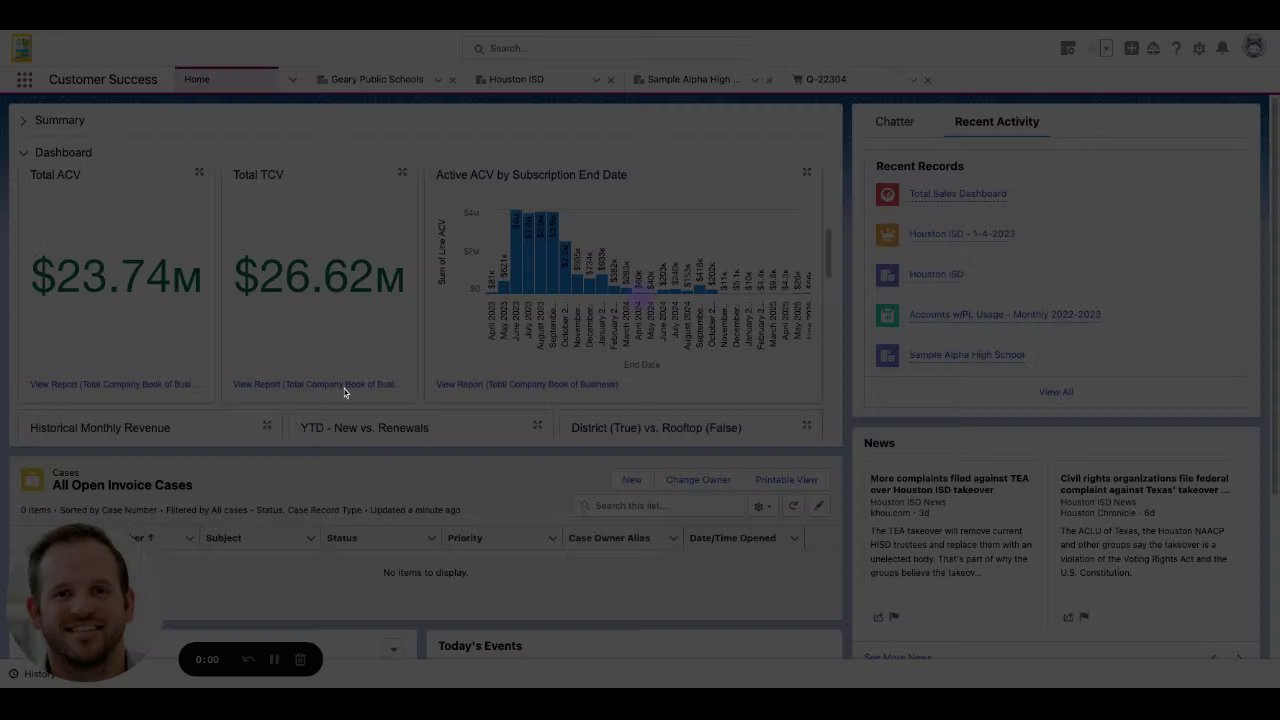Open Sample Alpha High School recent record

click(x=967, y=355)
